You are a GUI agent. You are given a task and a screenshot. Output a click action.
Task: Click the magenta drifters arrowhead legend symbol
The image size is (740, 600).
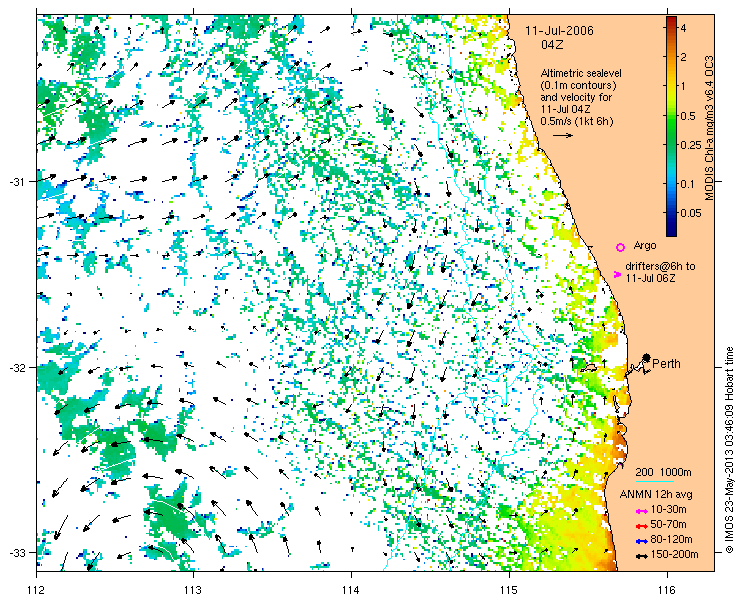[x=617, y=274]
